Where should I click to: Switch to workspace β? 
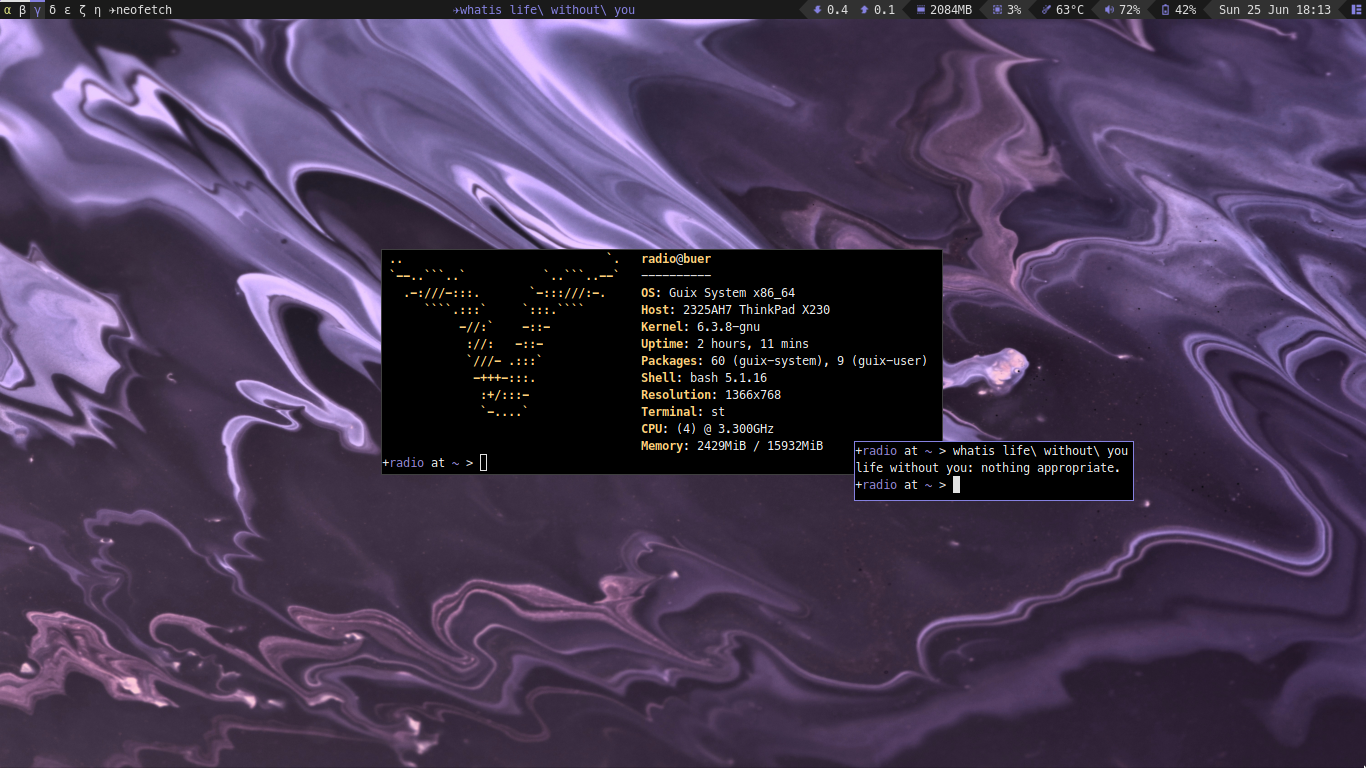[x=23, y=9]
